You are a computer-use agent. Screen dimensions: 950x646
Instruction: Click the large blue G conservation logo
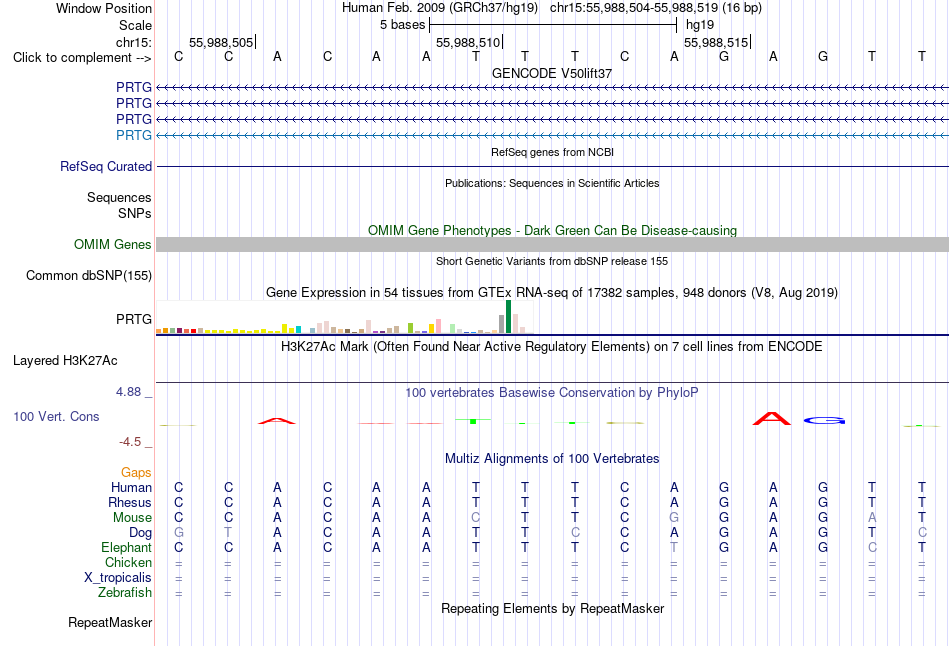point(824,420)
